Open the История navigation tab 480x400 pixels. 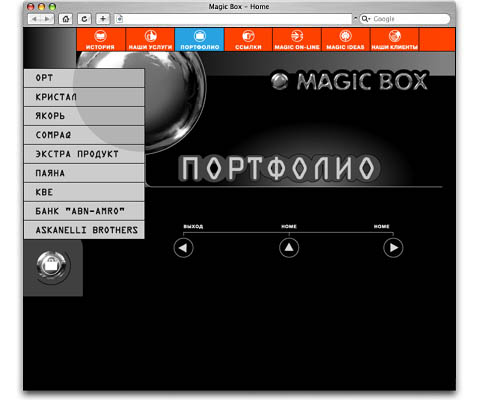point(101,39)
